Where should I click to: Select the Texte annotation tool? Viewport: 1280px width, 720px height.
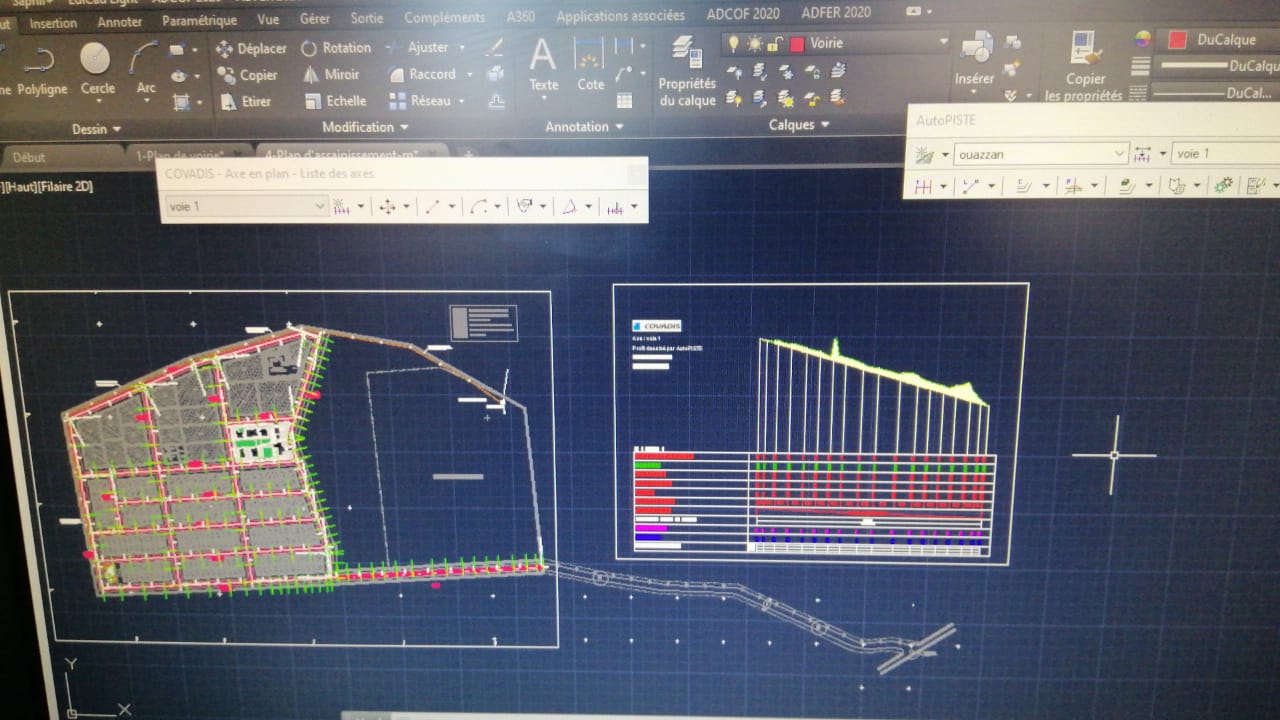pyautogui.click(x=543, y=65)
